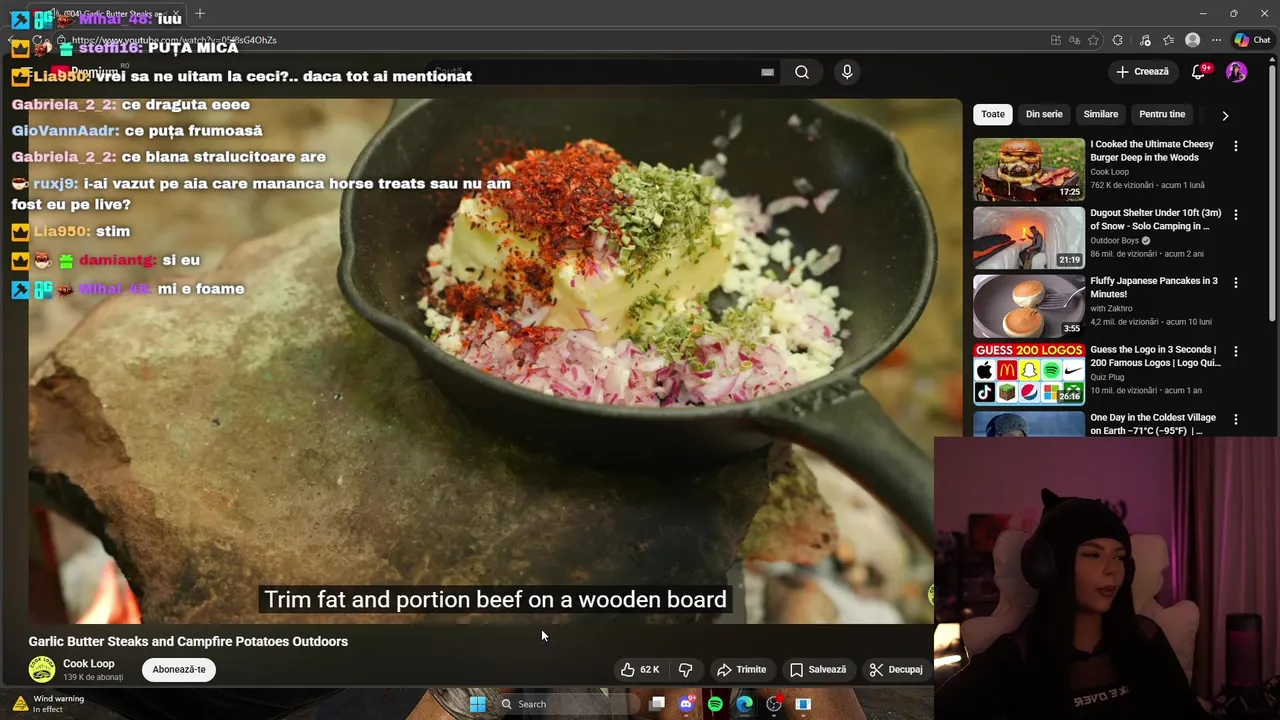Click the media control music icon in Edge toolbar
This screenshot has width=1280, height=720.
tap(1145, 40)
